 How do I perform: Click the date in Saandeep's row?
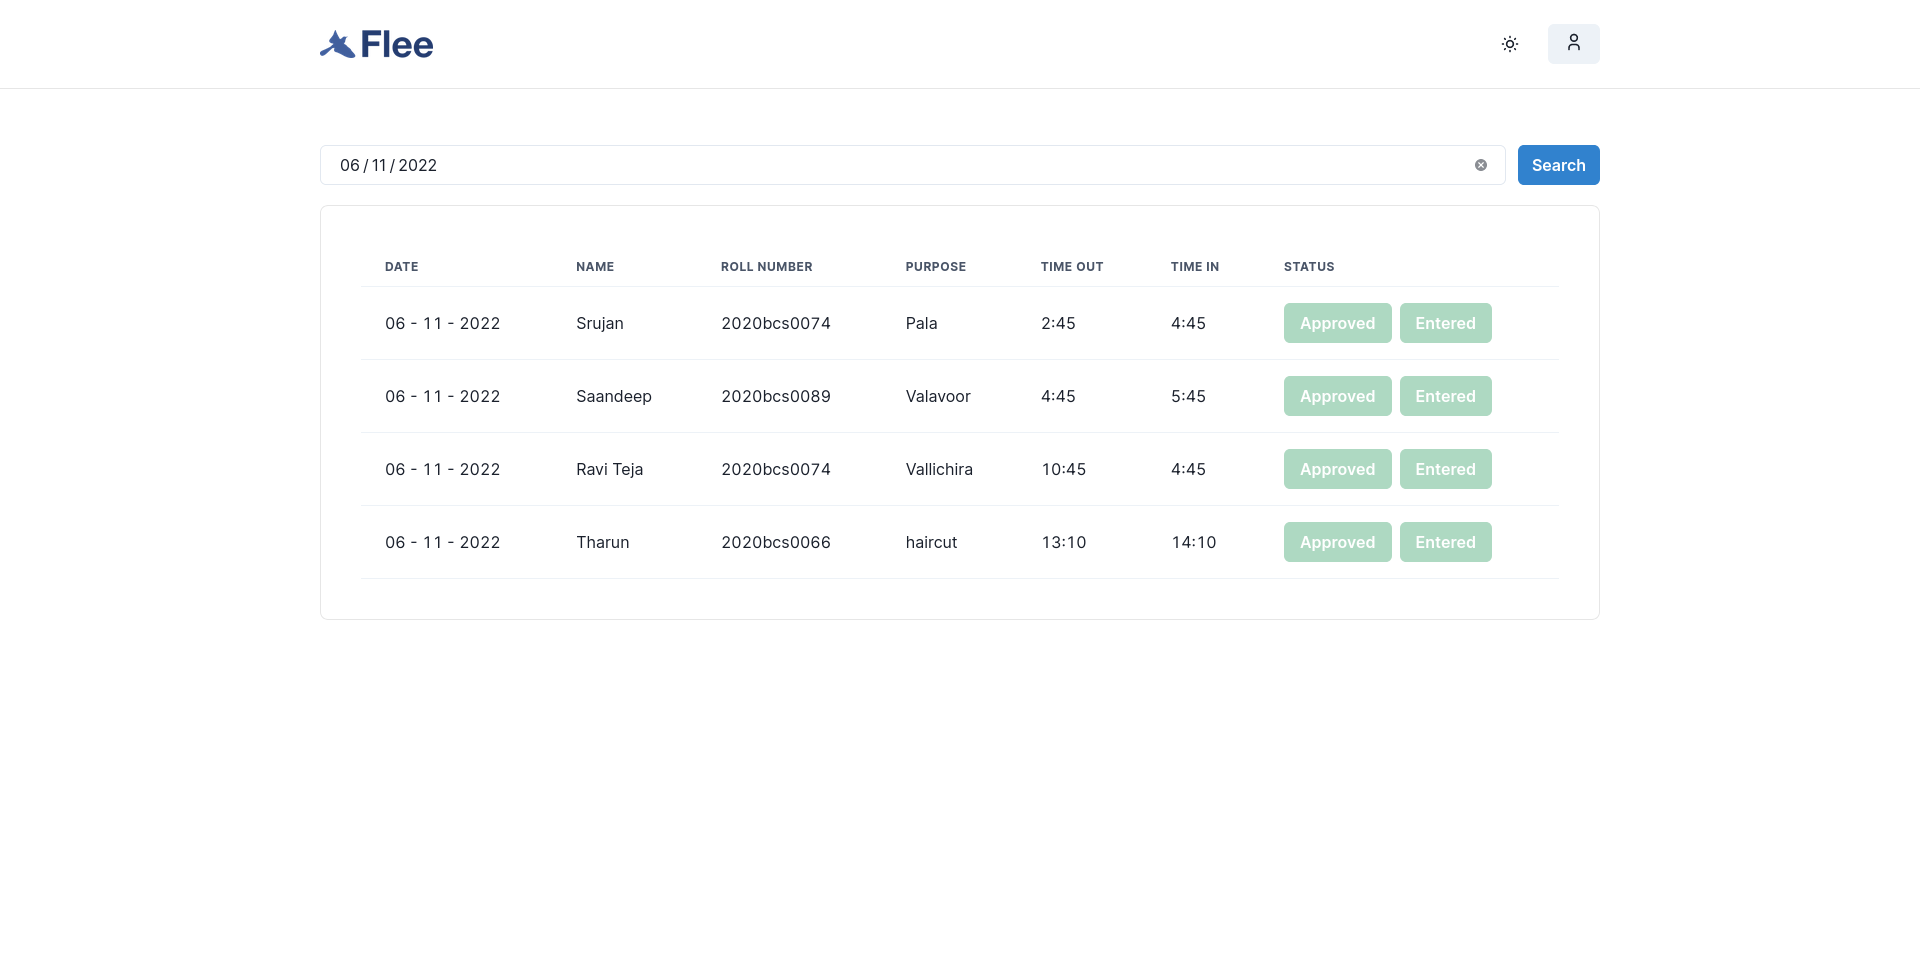pyautogui.click(x=443, y=396)
